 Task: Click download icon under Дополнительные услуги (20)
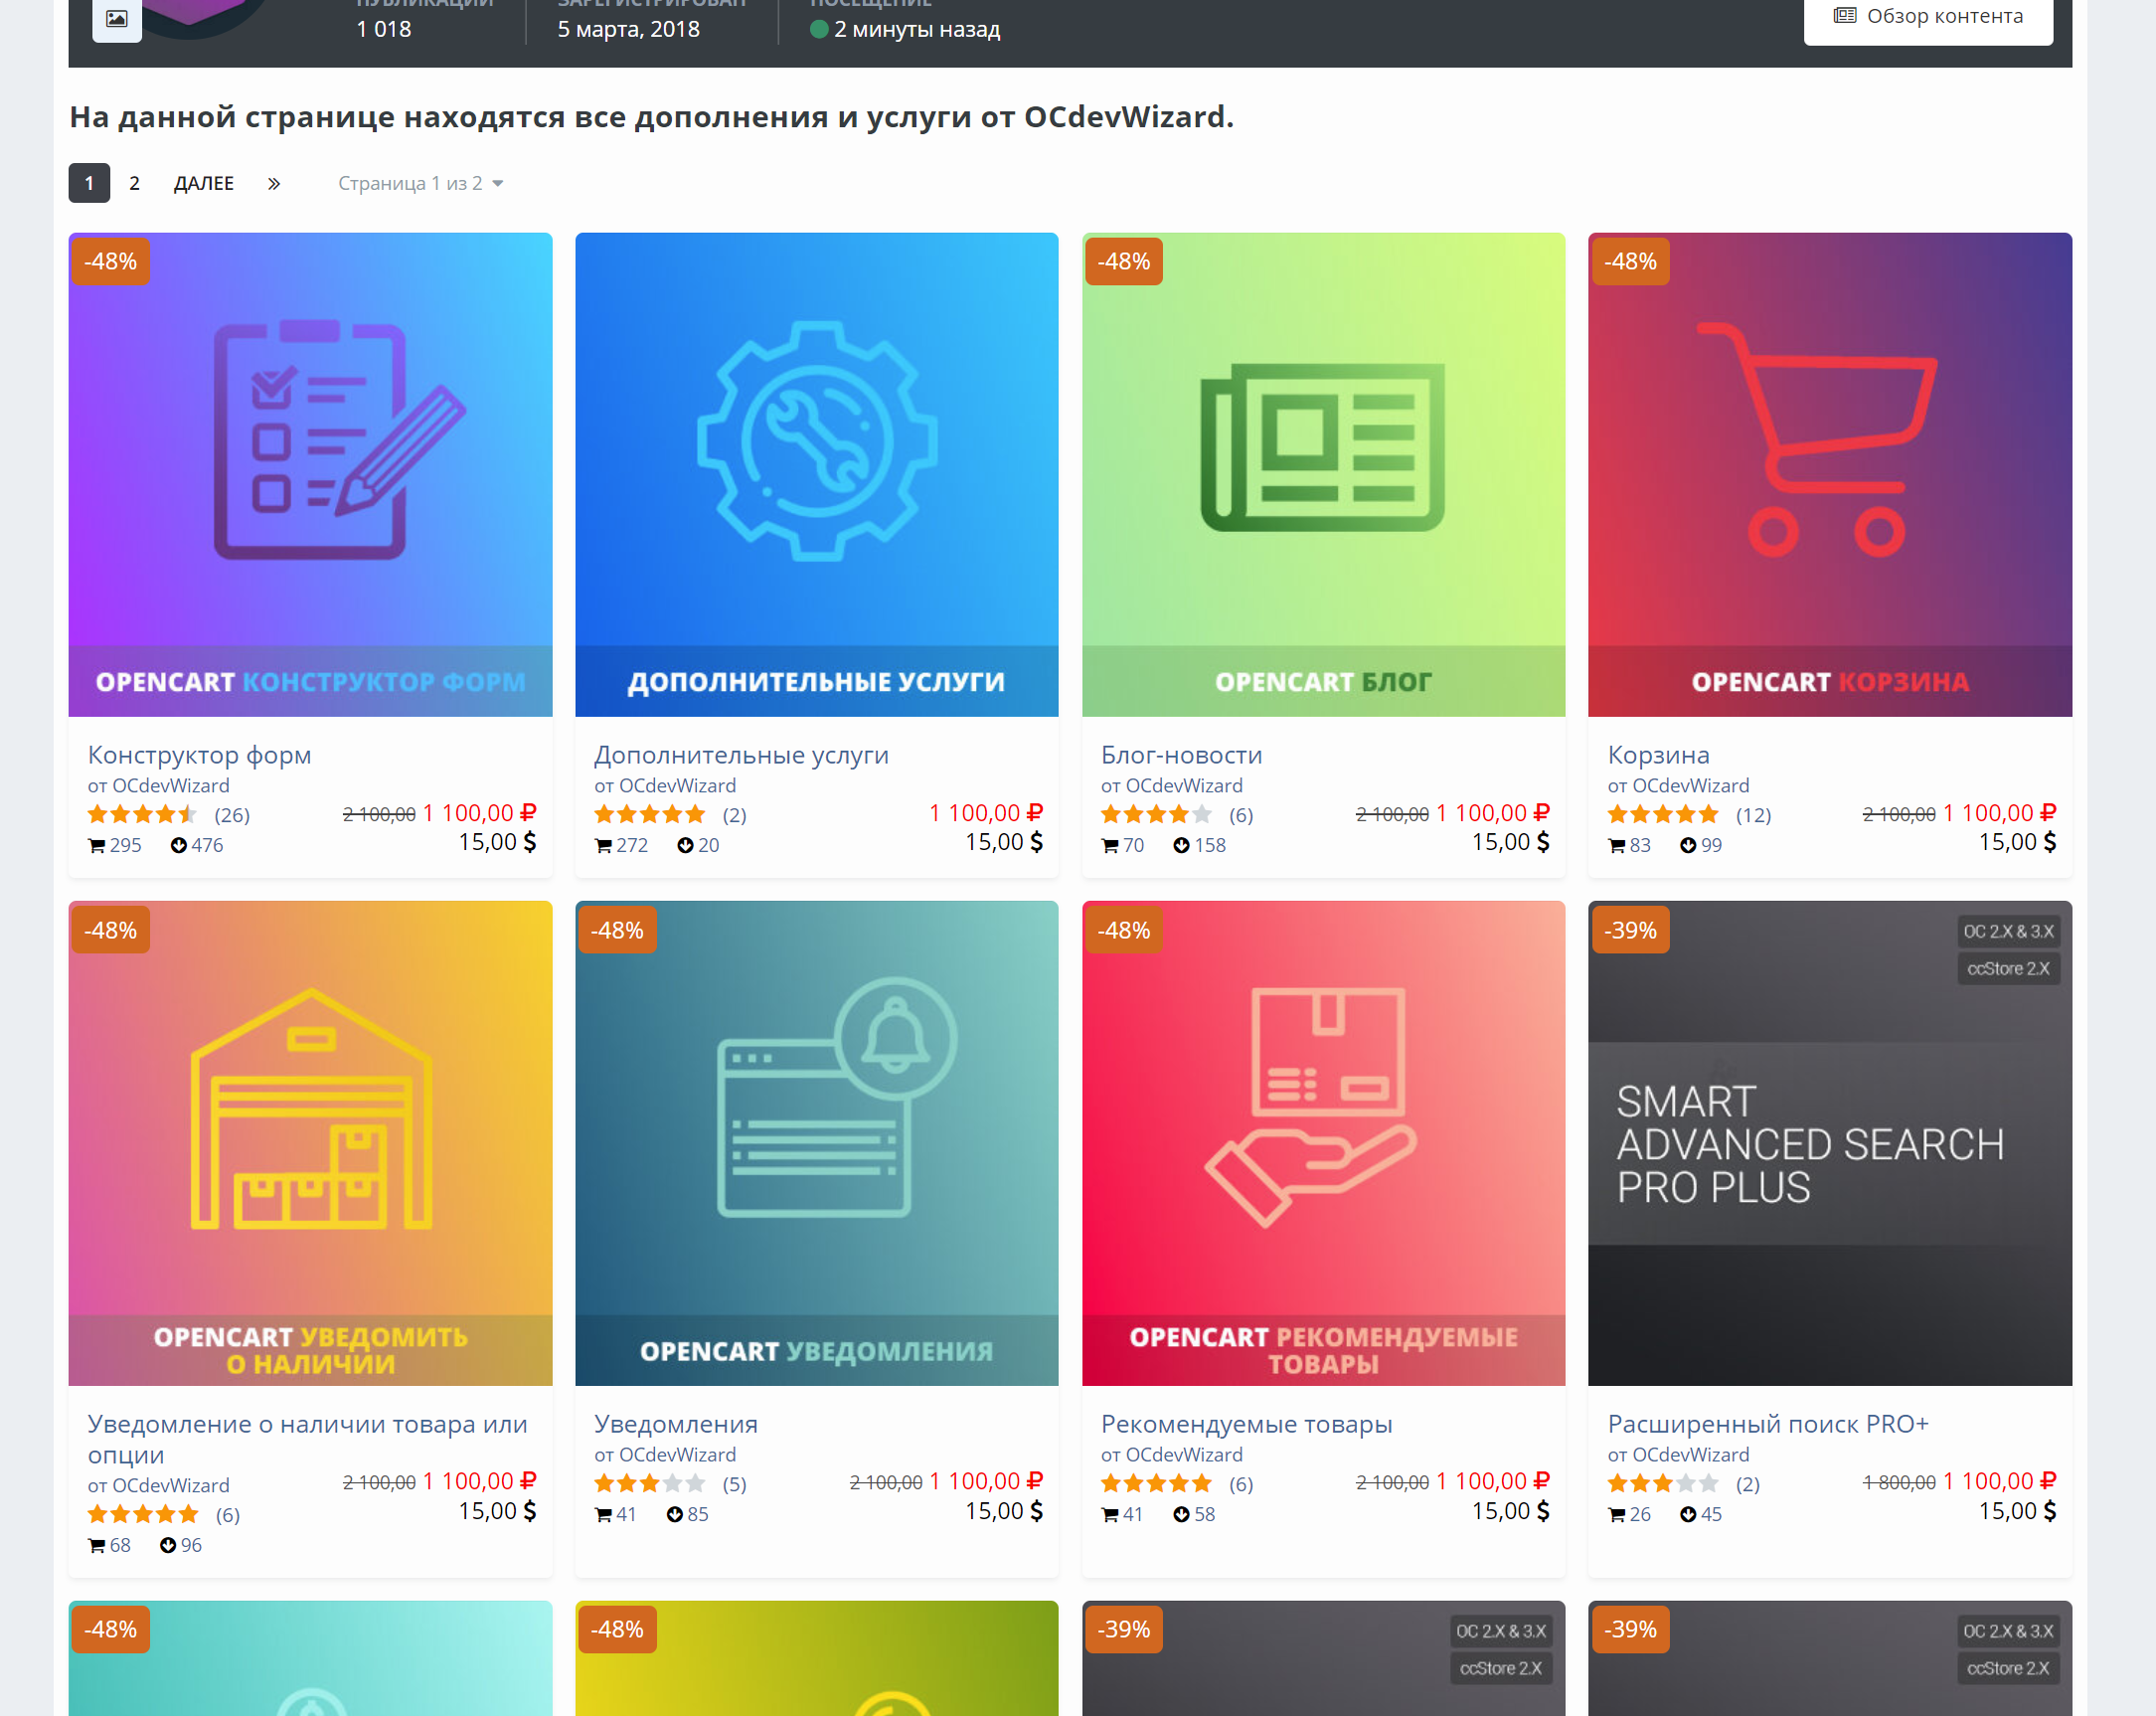(685, 845)
